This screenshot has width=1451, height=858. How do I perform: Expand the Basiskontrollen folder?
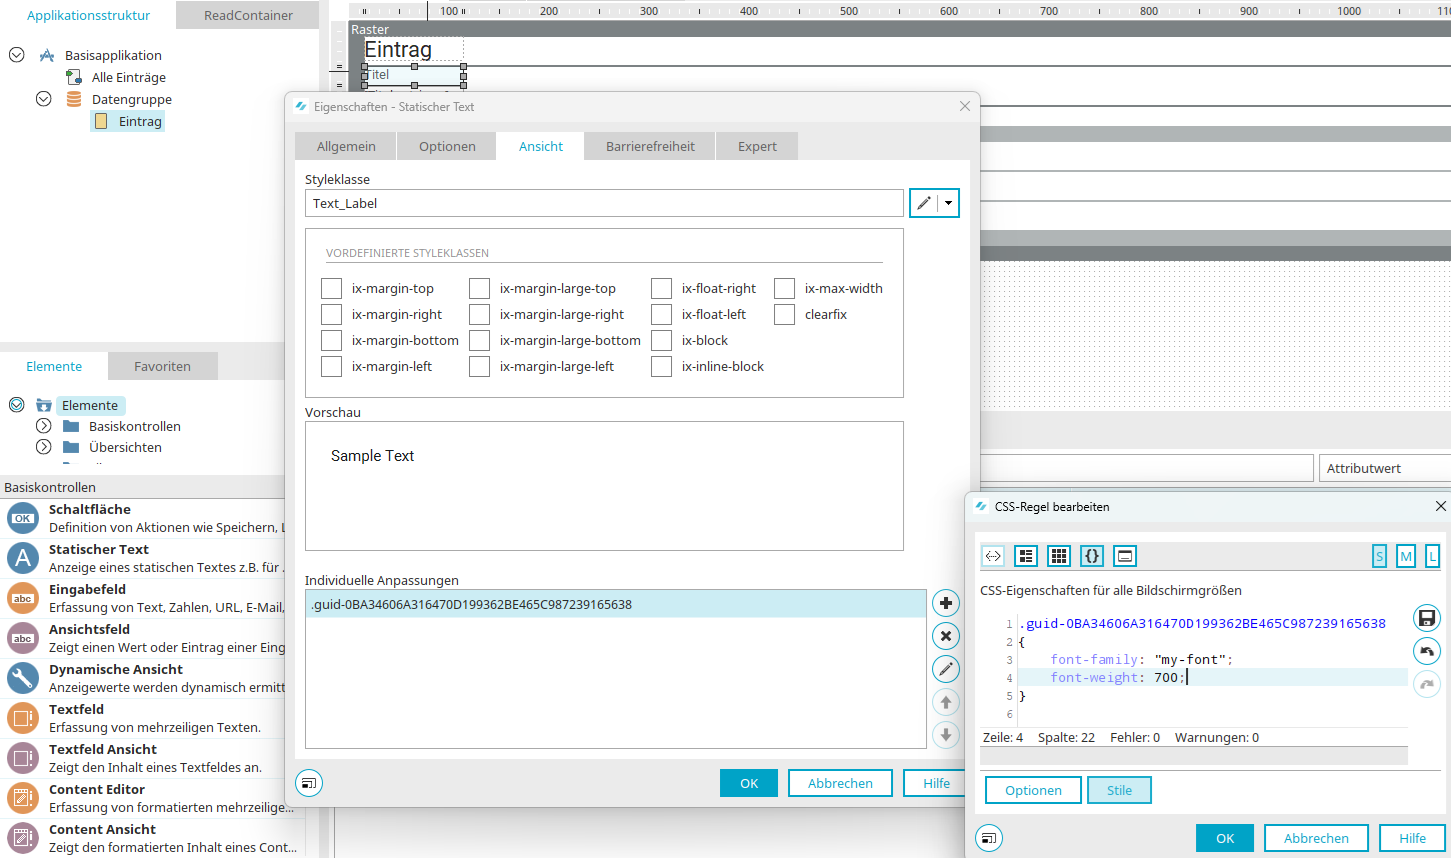tap(43, 426)
